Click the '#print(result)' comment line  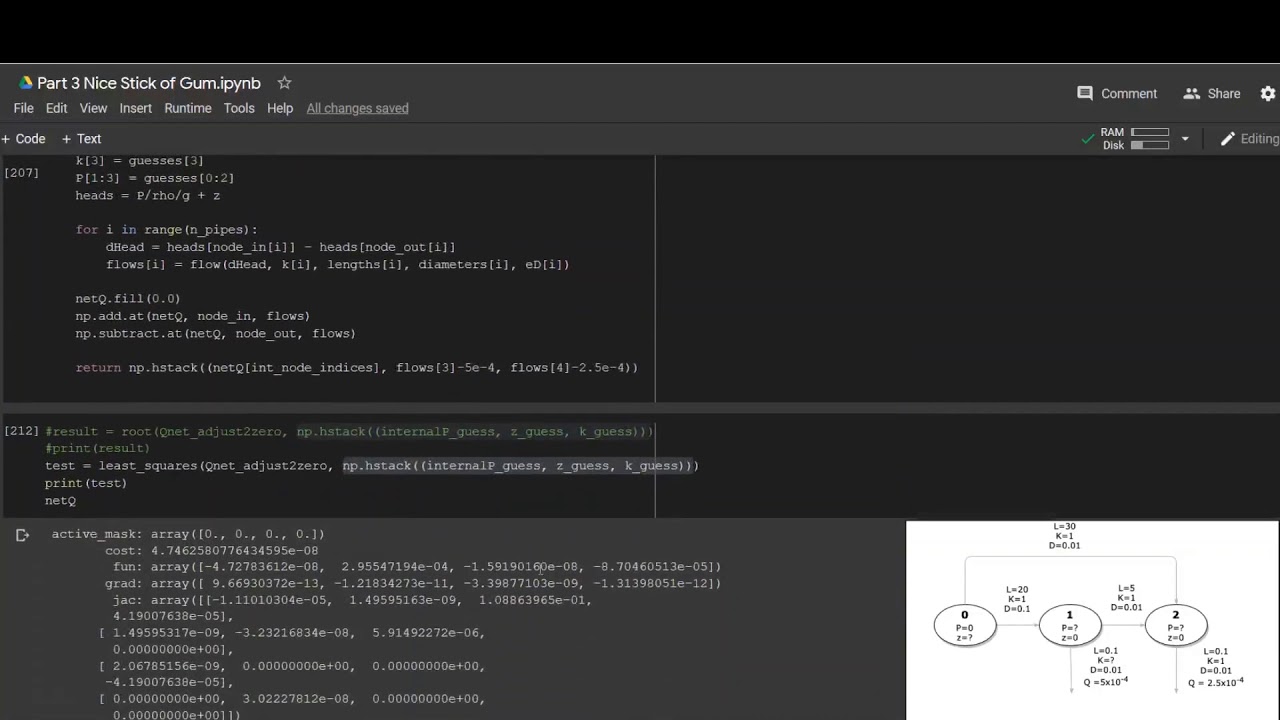(x=97, y=448)
